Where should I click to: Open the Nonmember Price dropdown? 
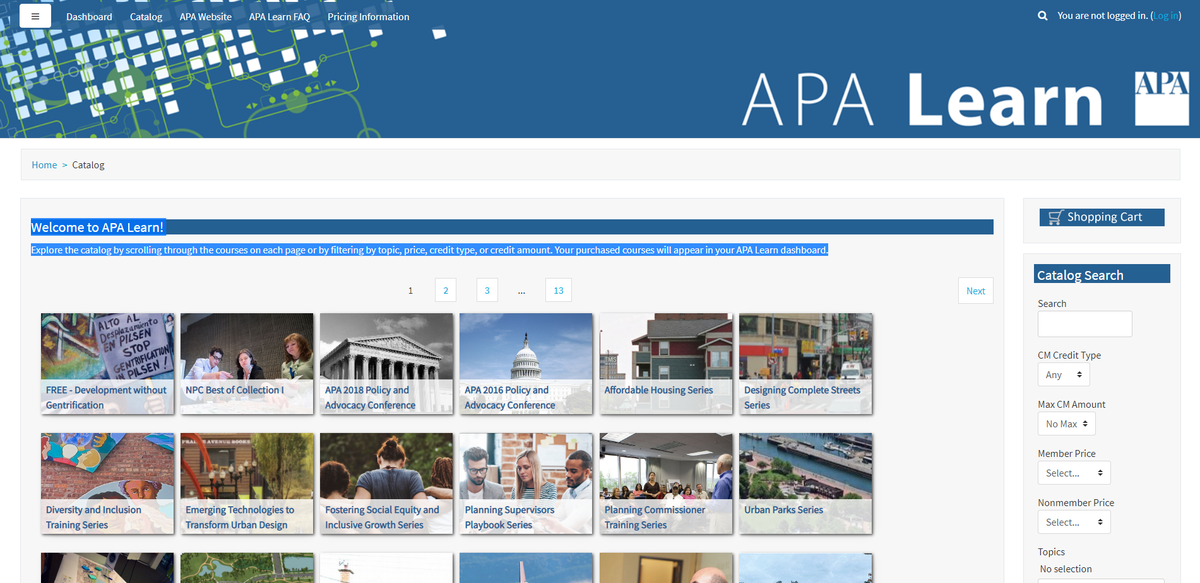pos(1074,522)
